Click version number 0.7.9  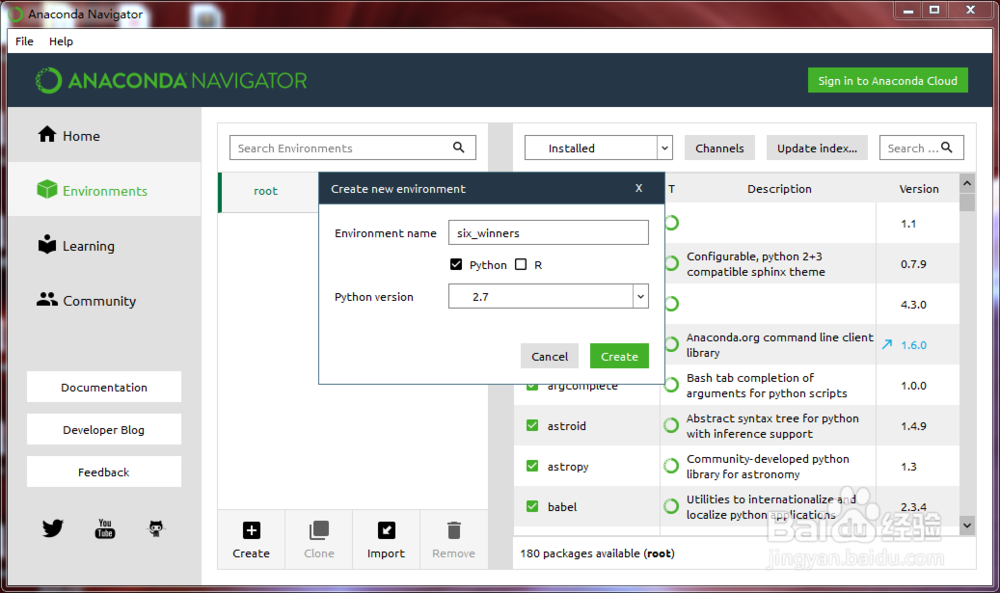(x=913, y=264)
